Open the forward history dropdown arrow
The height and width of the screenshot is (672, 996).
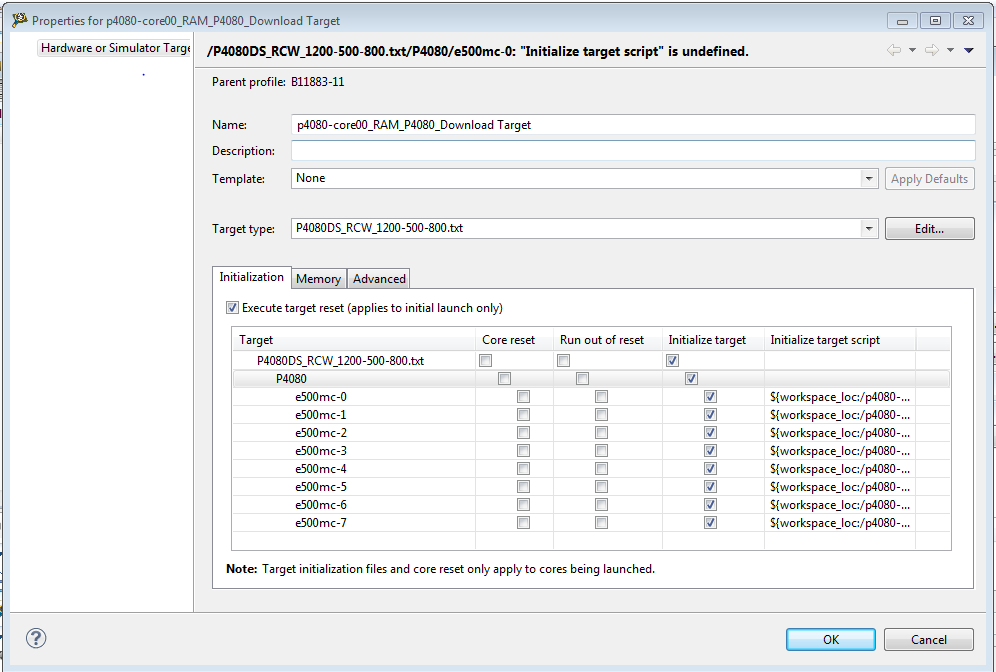click(x=950, y=50)
